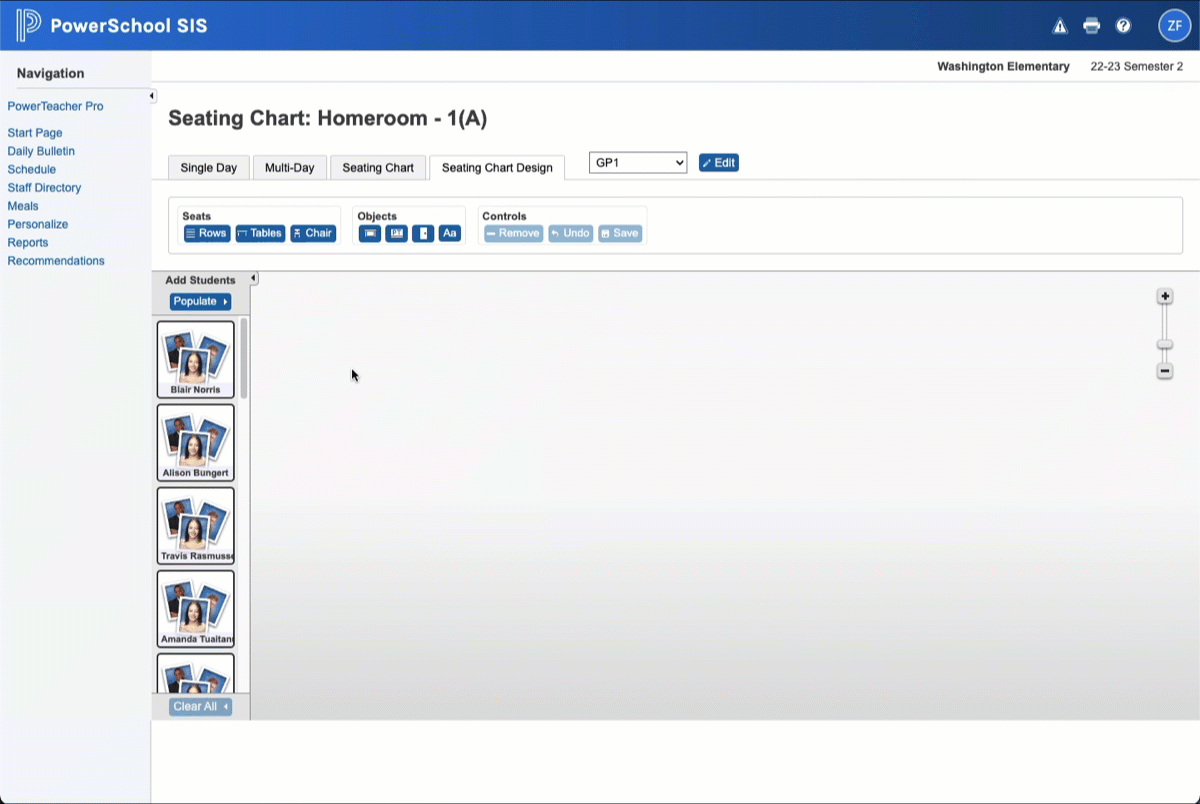Insert a text label using the Aa object

pos(449,233)
